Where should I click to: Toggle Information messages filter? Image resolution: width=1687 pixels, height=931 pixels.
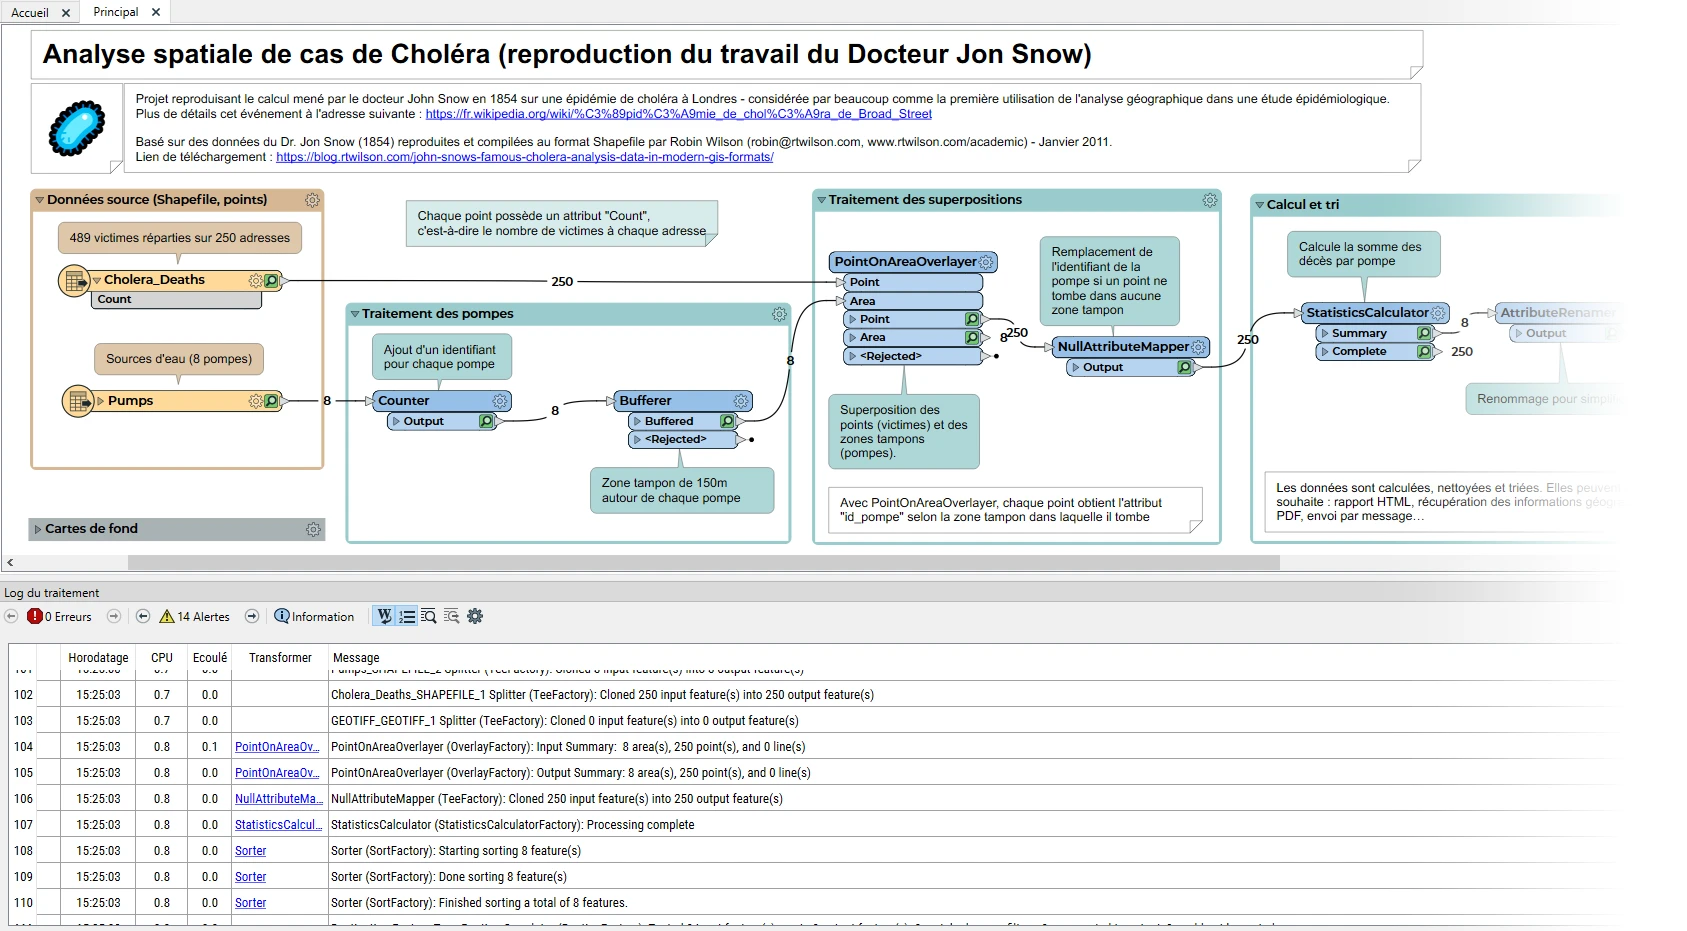(314, 617)
